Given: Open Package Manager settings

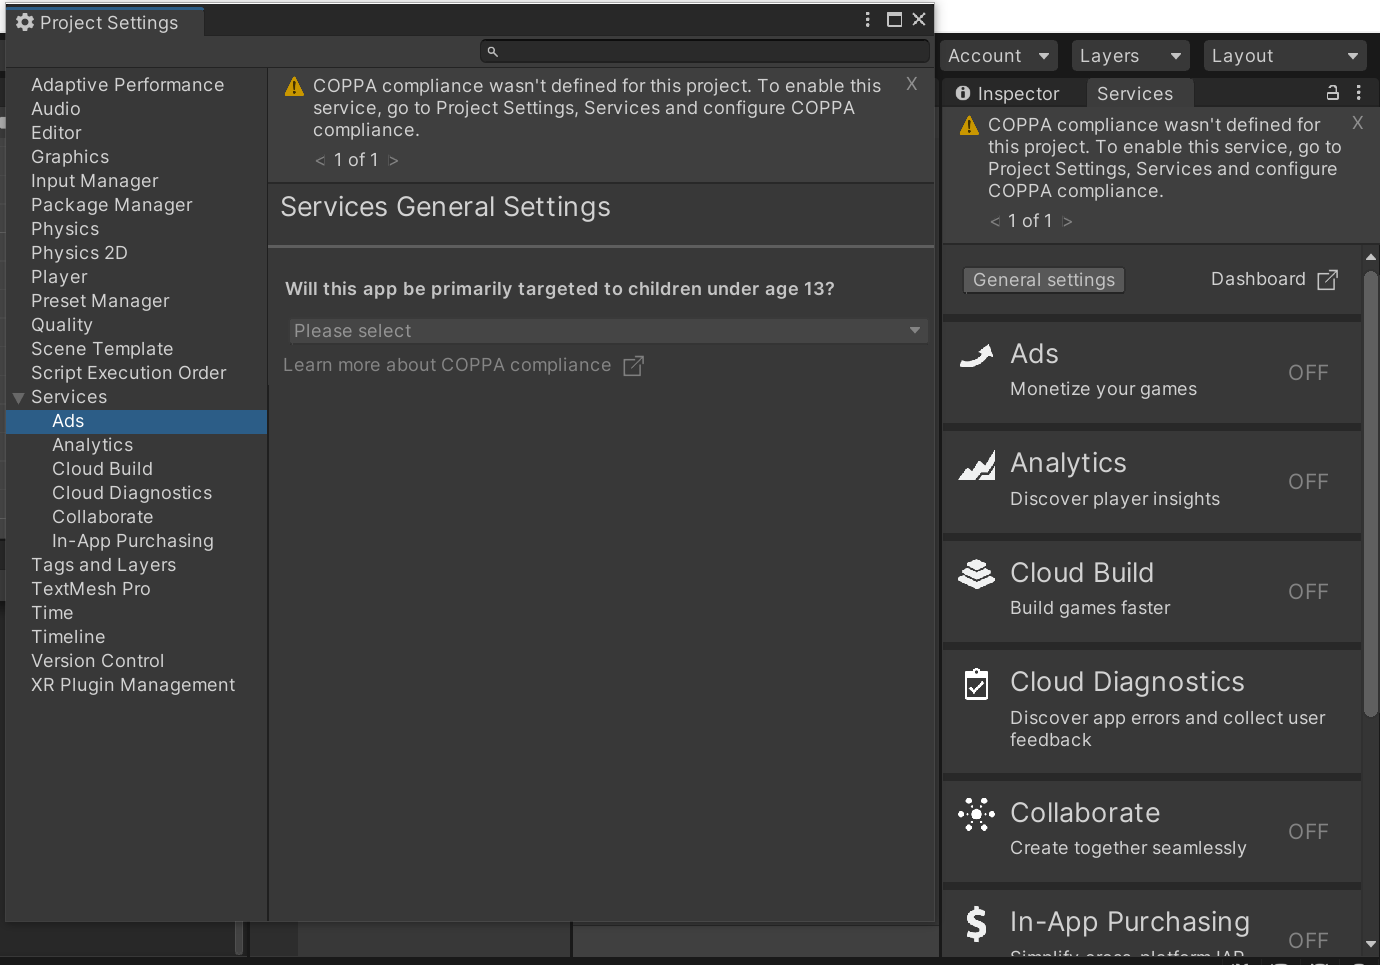Looking at the screenshot, I should [x=112, y=205].
